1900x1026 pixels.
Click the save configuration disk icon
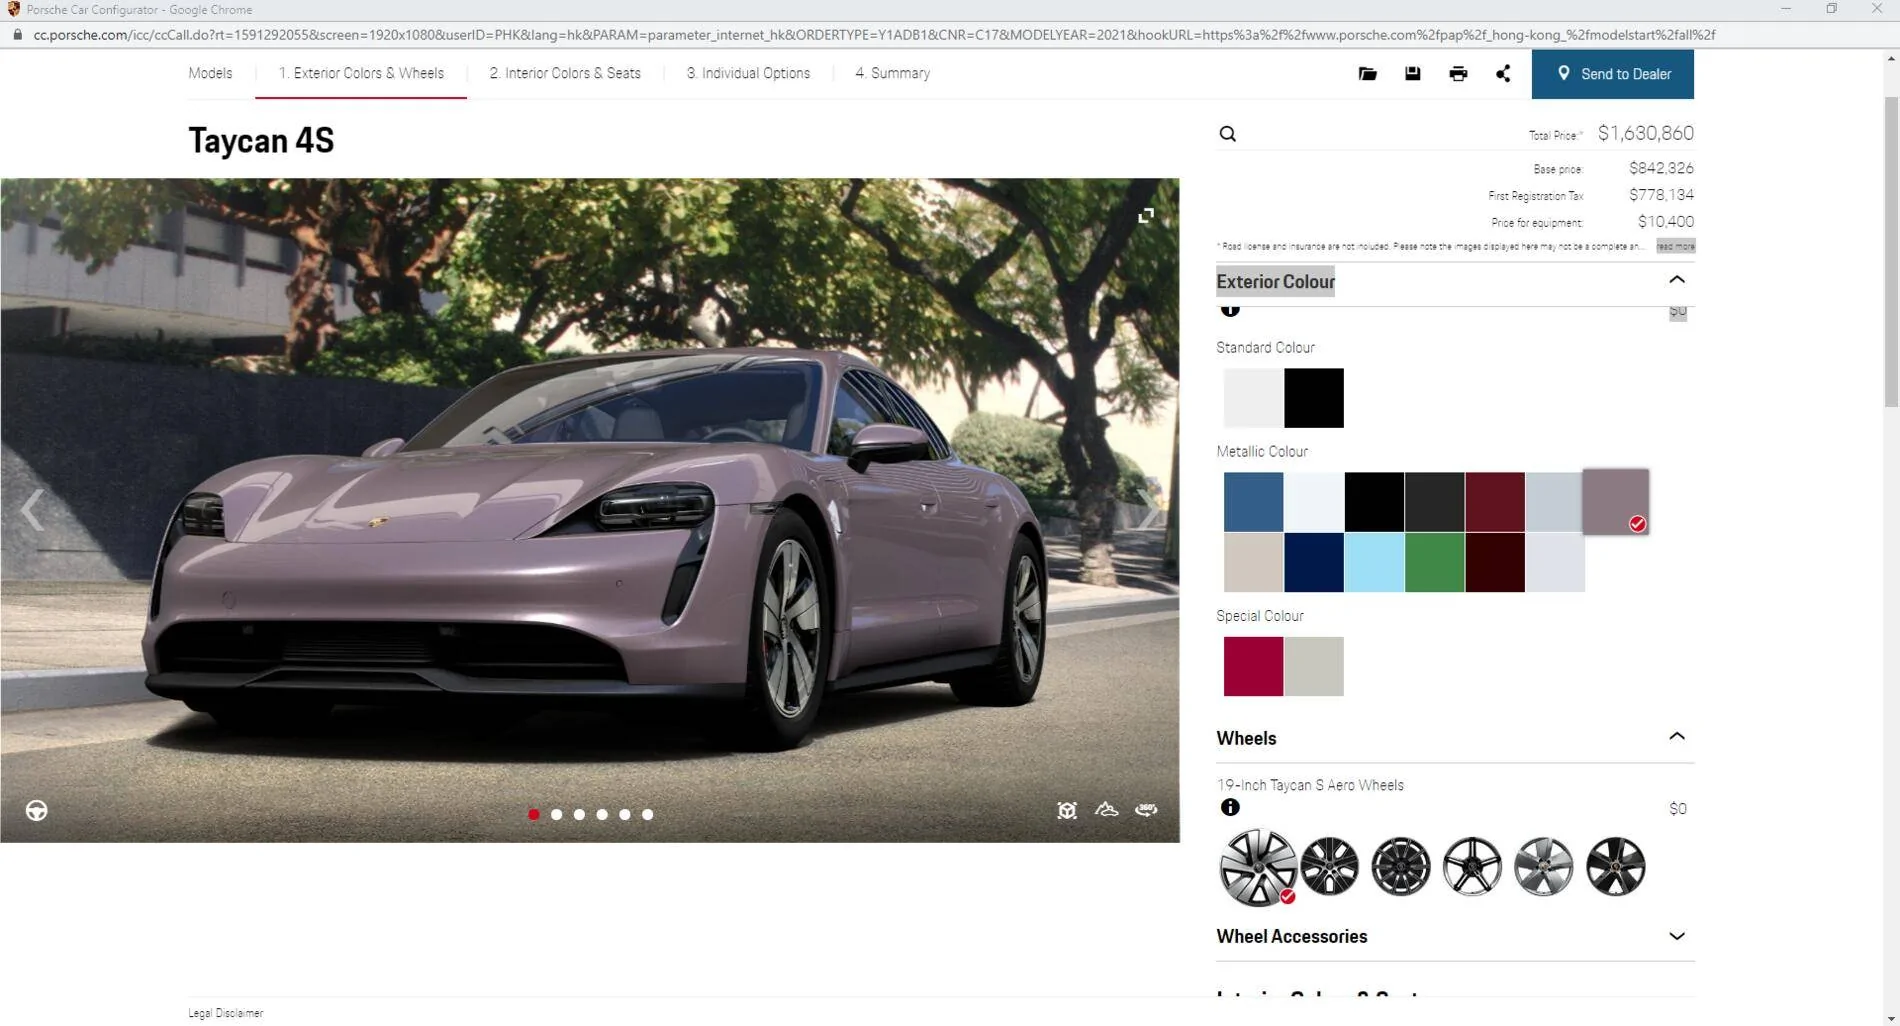[1412, 74]
